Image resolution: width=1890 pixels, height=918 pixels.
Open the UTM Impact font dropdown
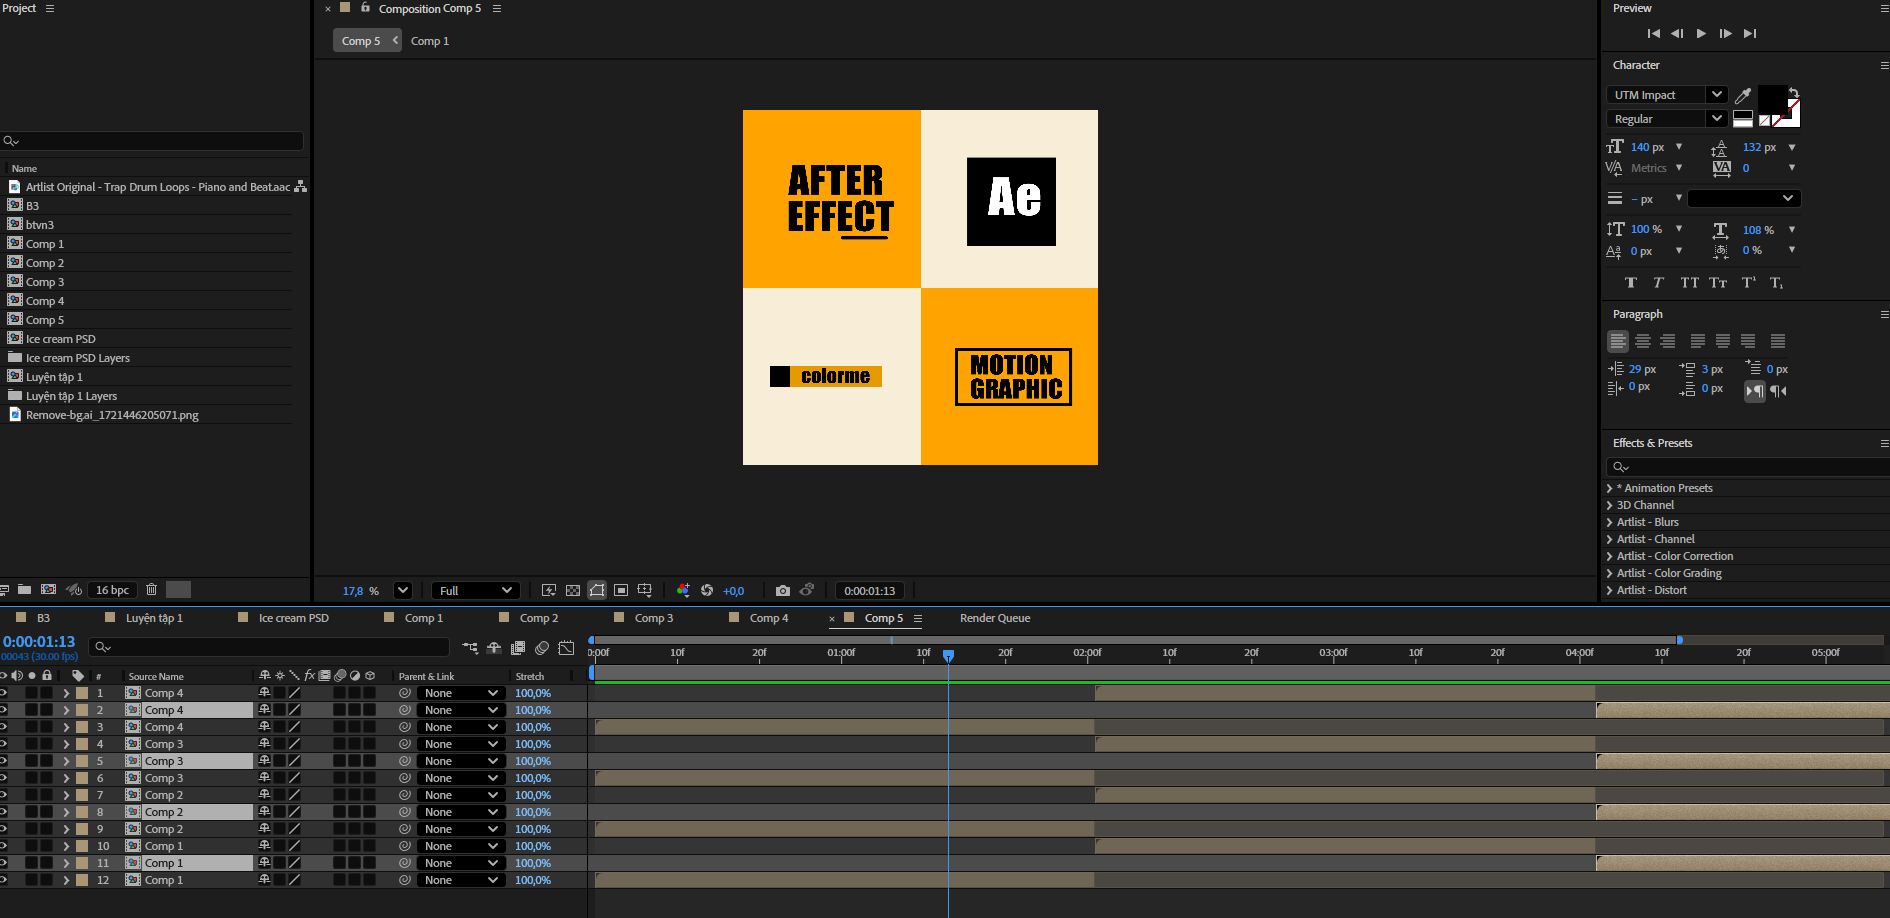click(x=1667, y=95)
